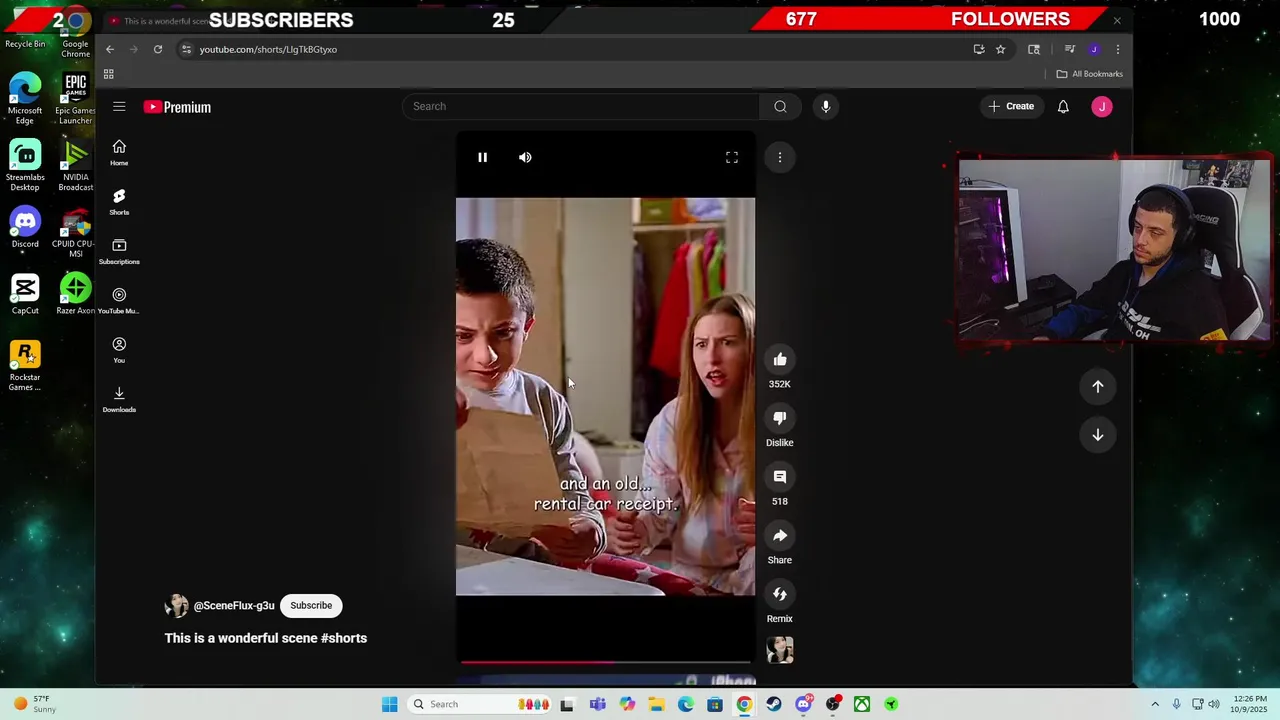This screenshot has width=1280, height=720.
Task: Open Chrome media controls icon
Action: click(x=1070, y=49)
